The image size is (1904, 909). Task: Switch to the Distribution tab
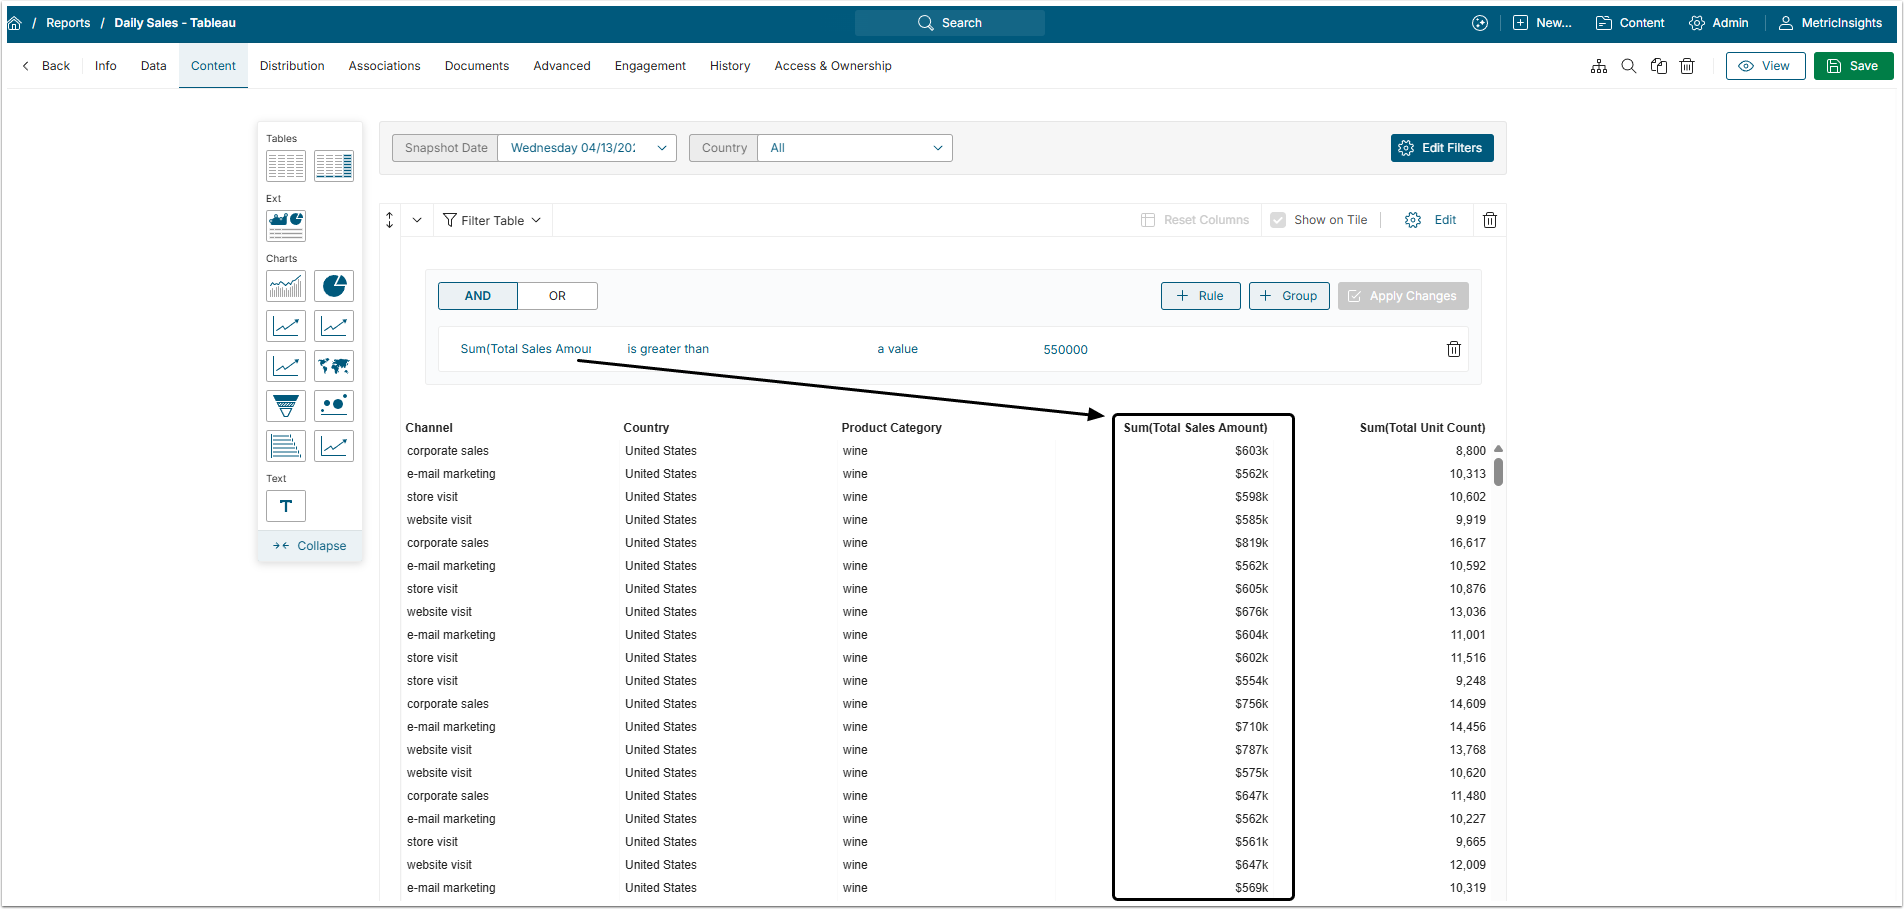[x=292, y=66]
